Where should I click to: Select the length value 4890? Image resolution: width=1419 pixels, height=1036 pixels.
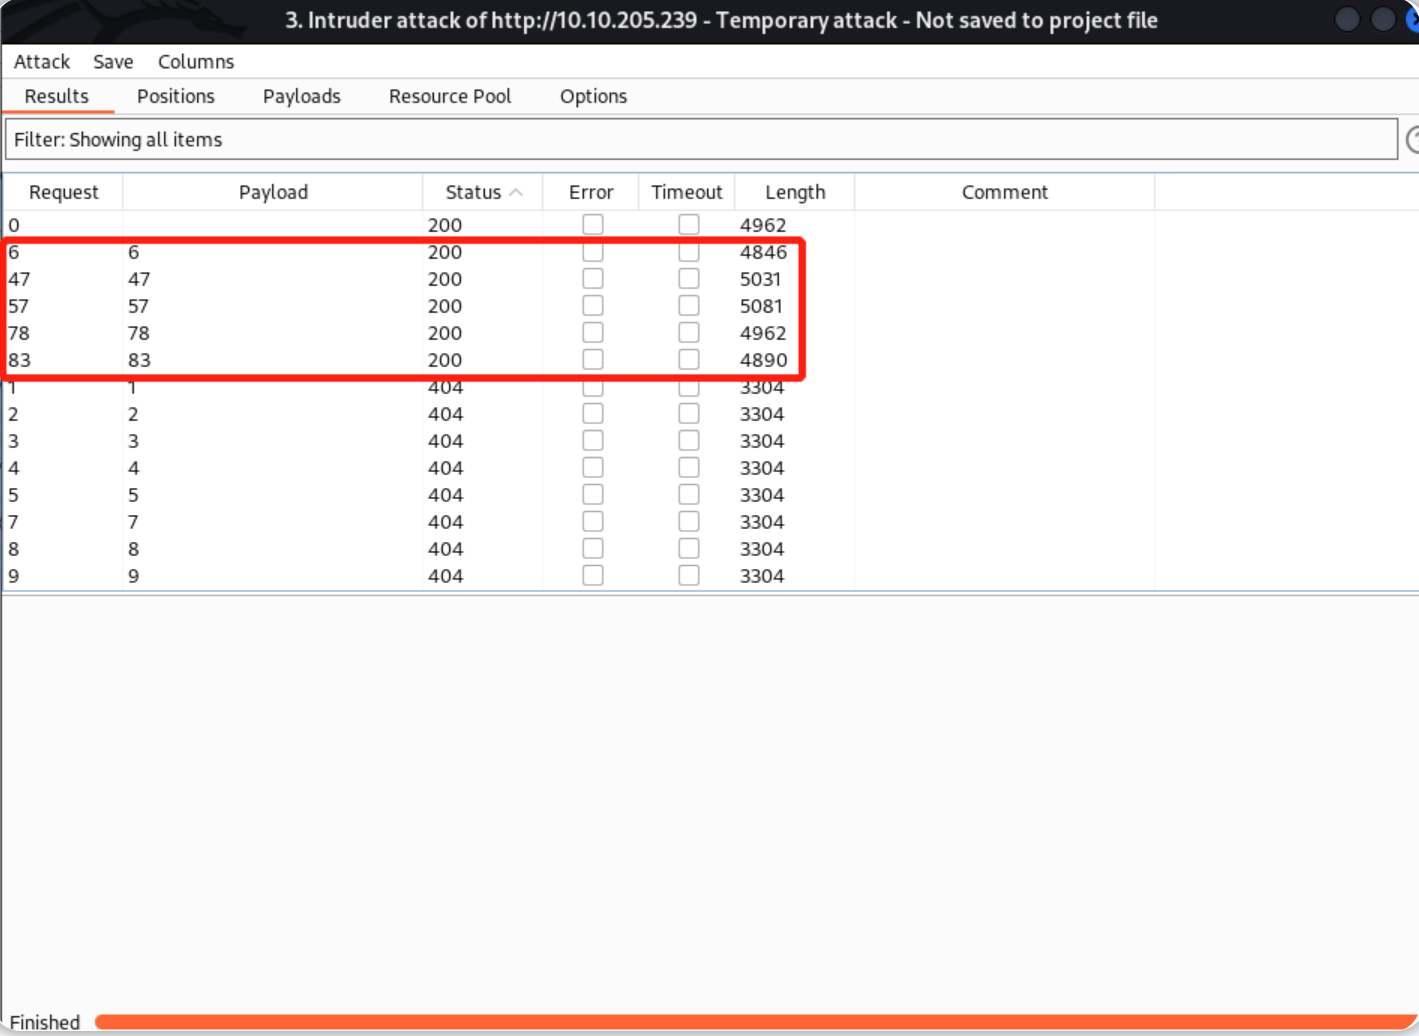coord(763,360)
